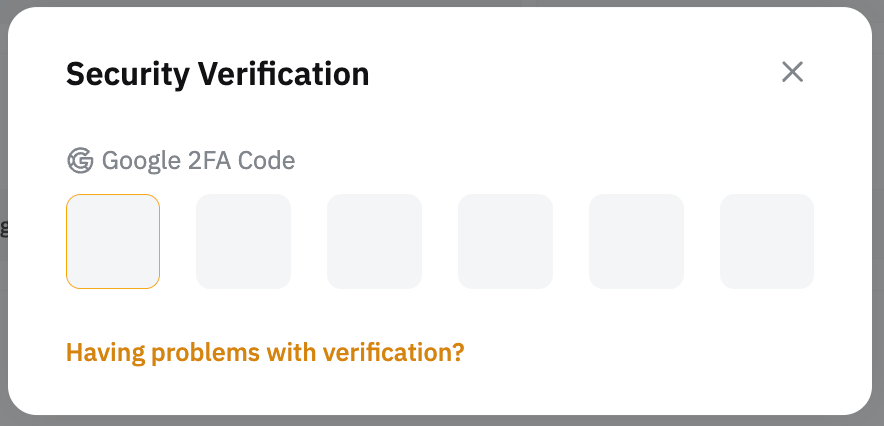Click the sixth 2FA digit box
This screenshot has width=884, height=426.
click(767, 242)
